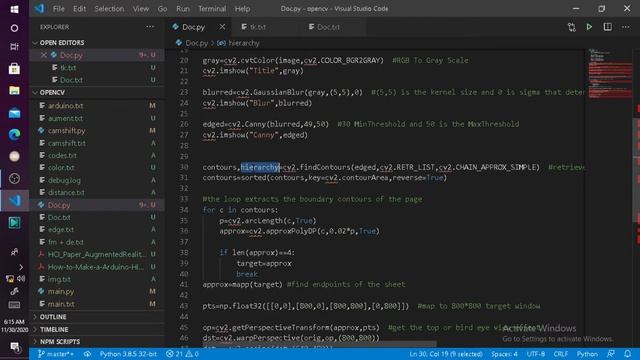The image size is (640, 360).
Task: Change language mode Python
Action: coord(587,354)
